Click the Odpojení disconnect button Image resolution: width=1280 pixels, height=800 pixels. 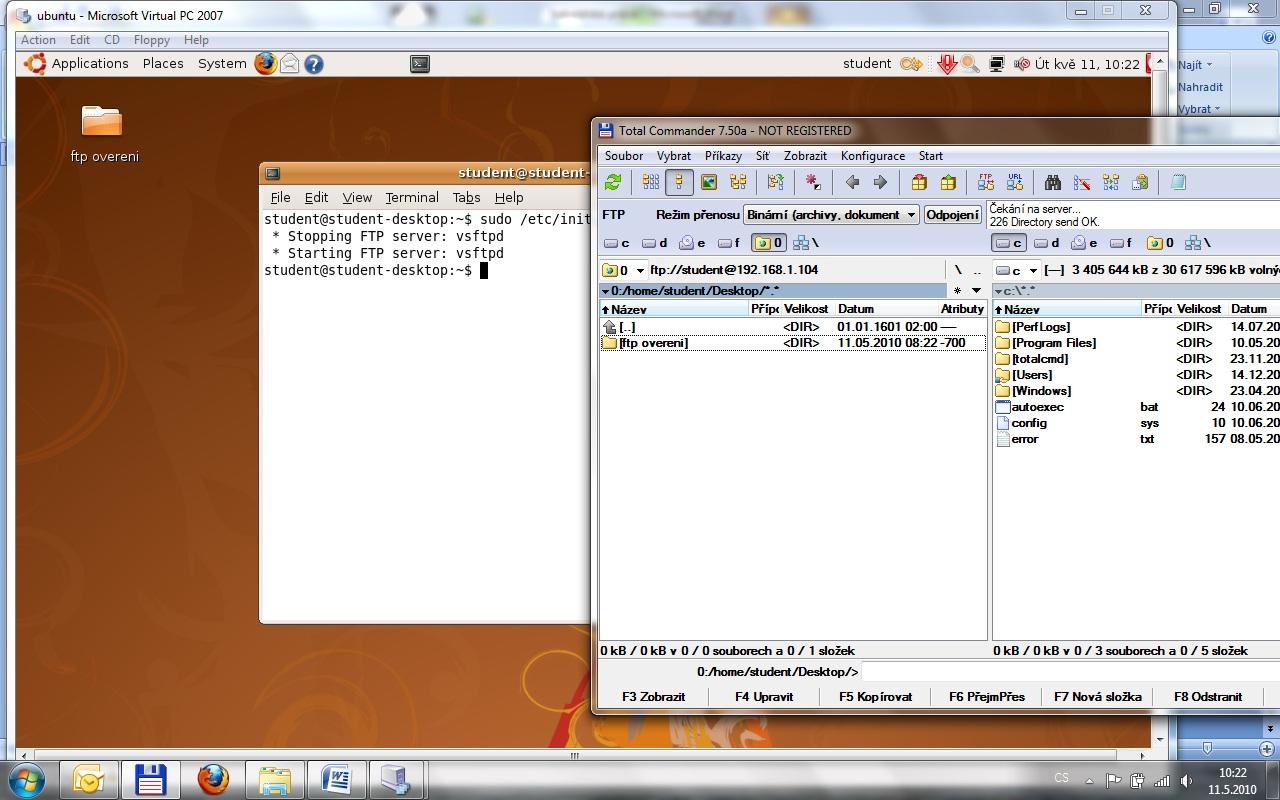coord(952,215)
